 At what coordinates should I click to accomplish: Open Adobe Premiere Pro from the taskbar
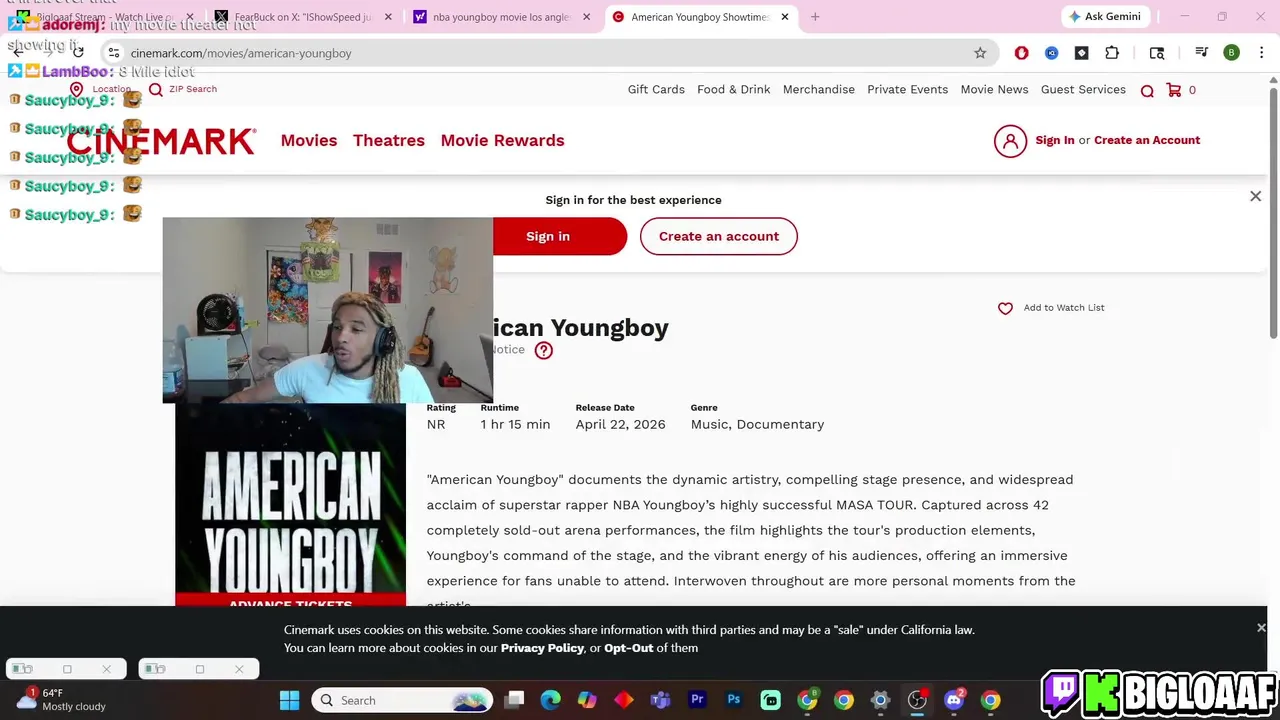(x=697, y=700)
